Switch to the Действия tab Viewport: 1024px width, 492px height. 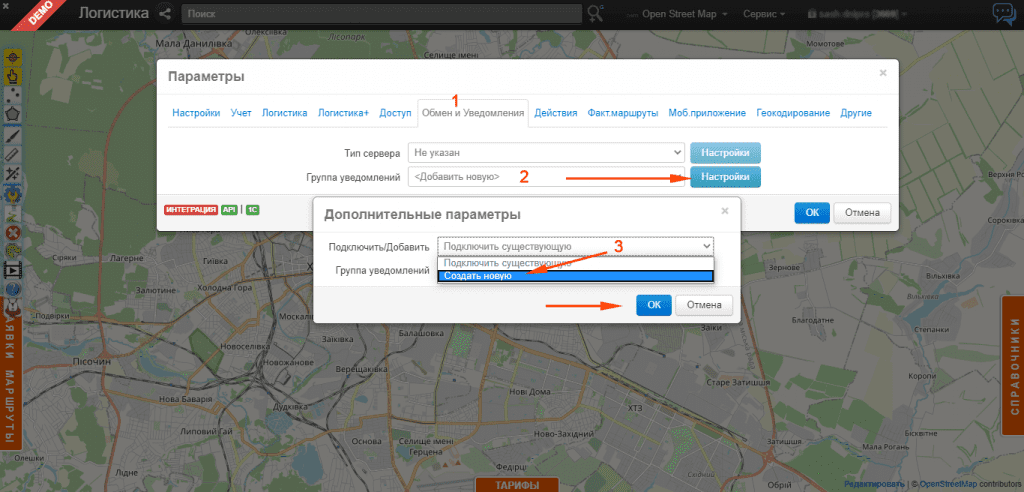[556, 113]
